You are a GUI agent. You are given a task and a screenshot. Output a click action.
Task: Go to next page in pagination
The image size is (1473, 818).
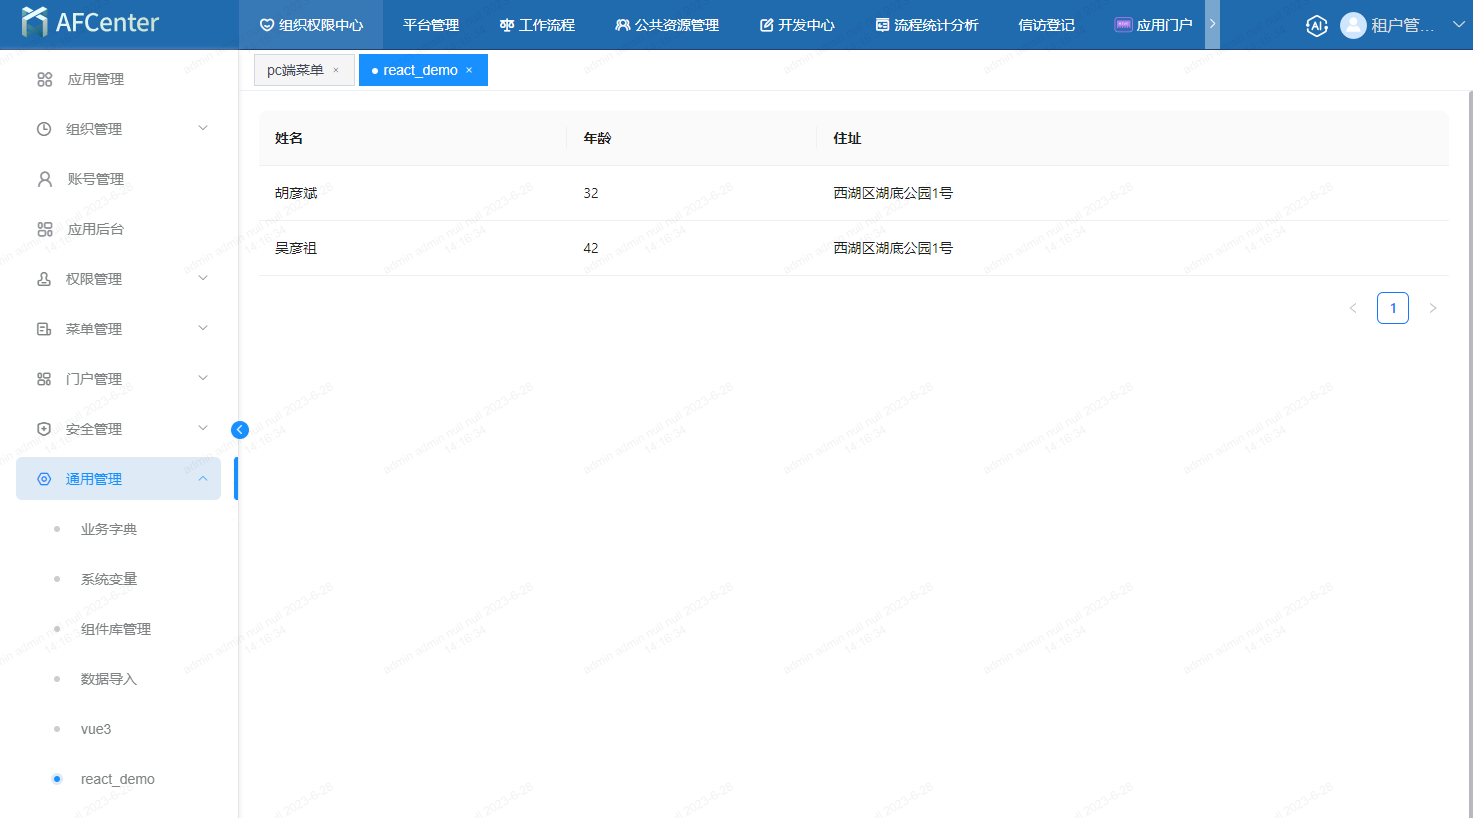(x=1432, y=308)
